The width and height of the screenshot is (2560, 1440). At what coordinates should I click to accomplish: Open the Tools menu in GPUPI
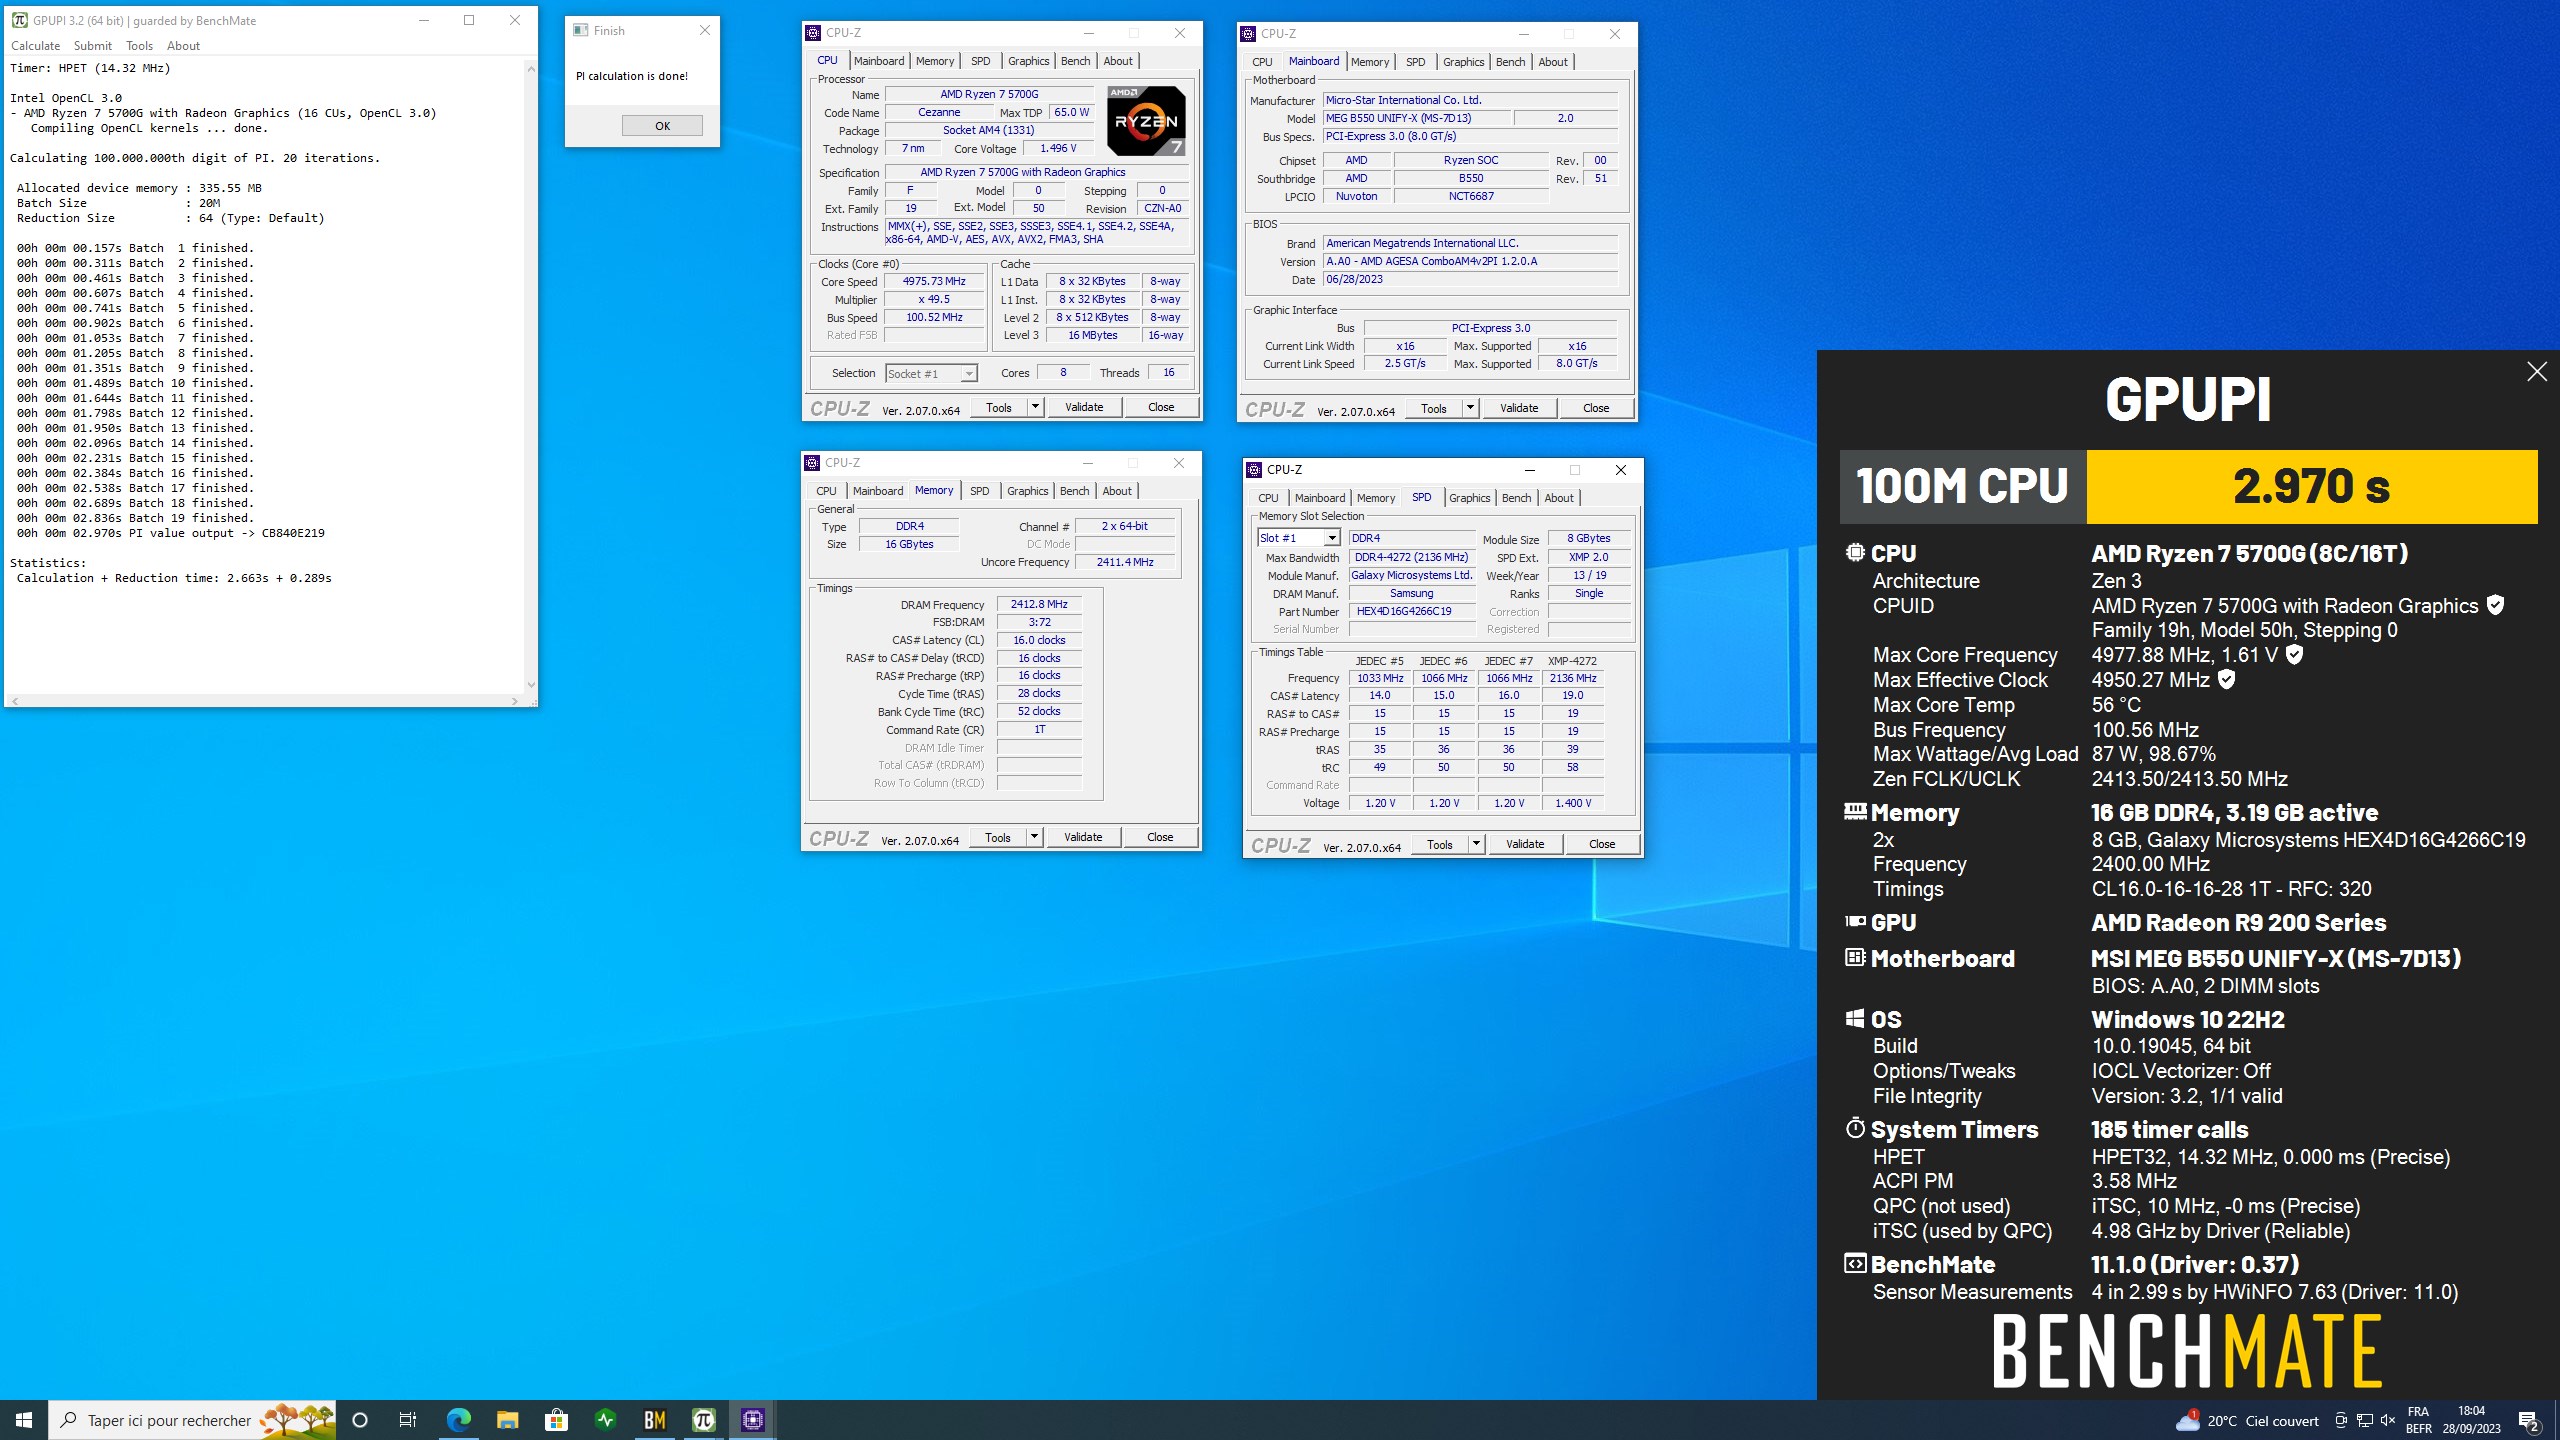coord(139,46)
